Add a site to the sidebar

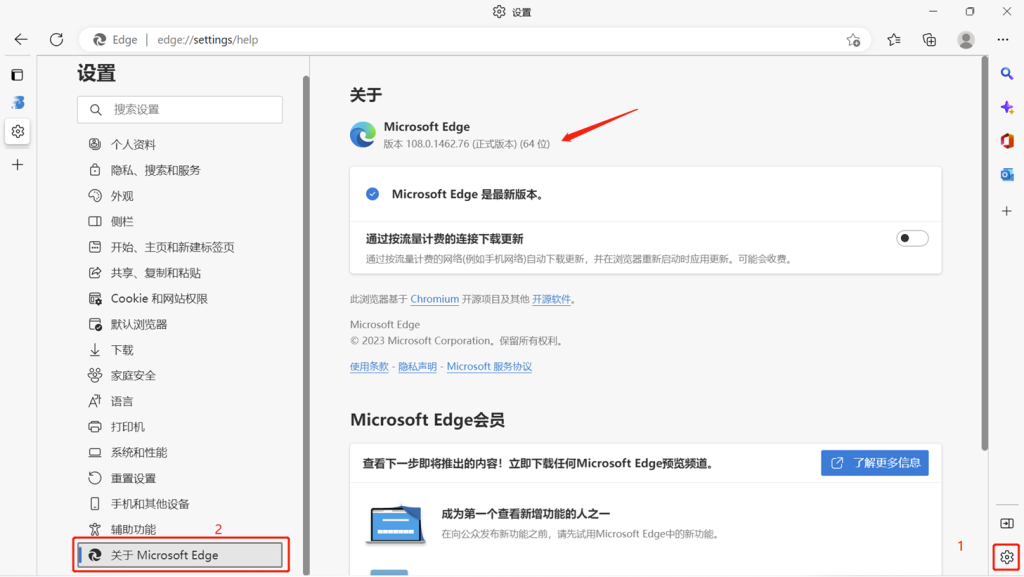pyautogui.click(x=1007, y=211)
